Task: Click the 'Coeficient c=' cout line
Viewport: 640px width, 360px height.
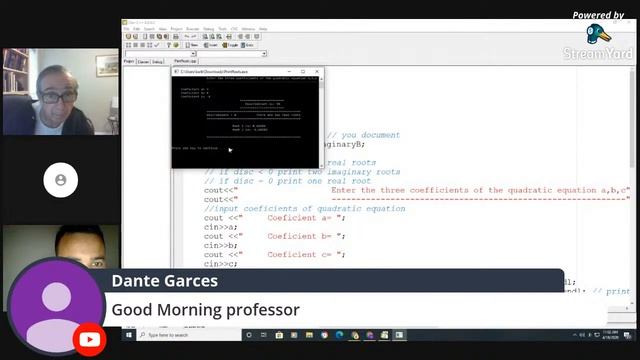Action: 275,254
